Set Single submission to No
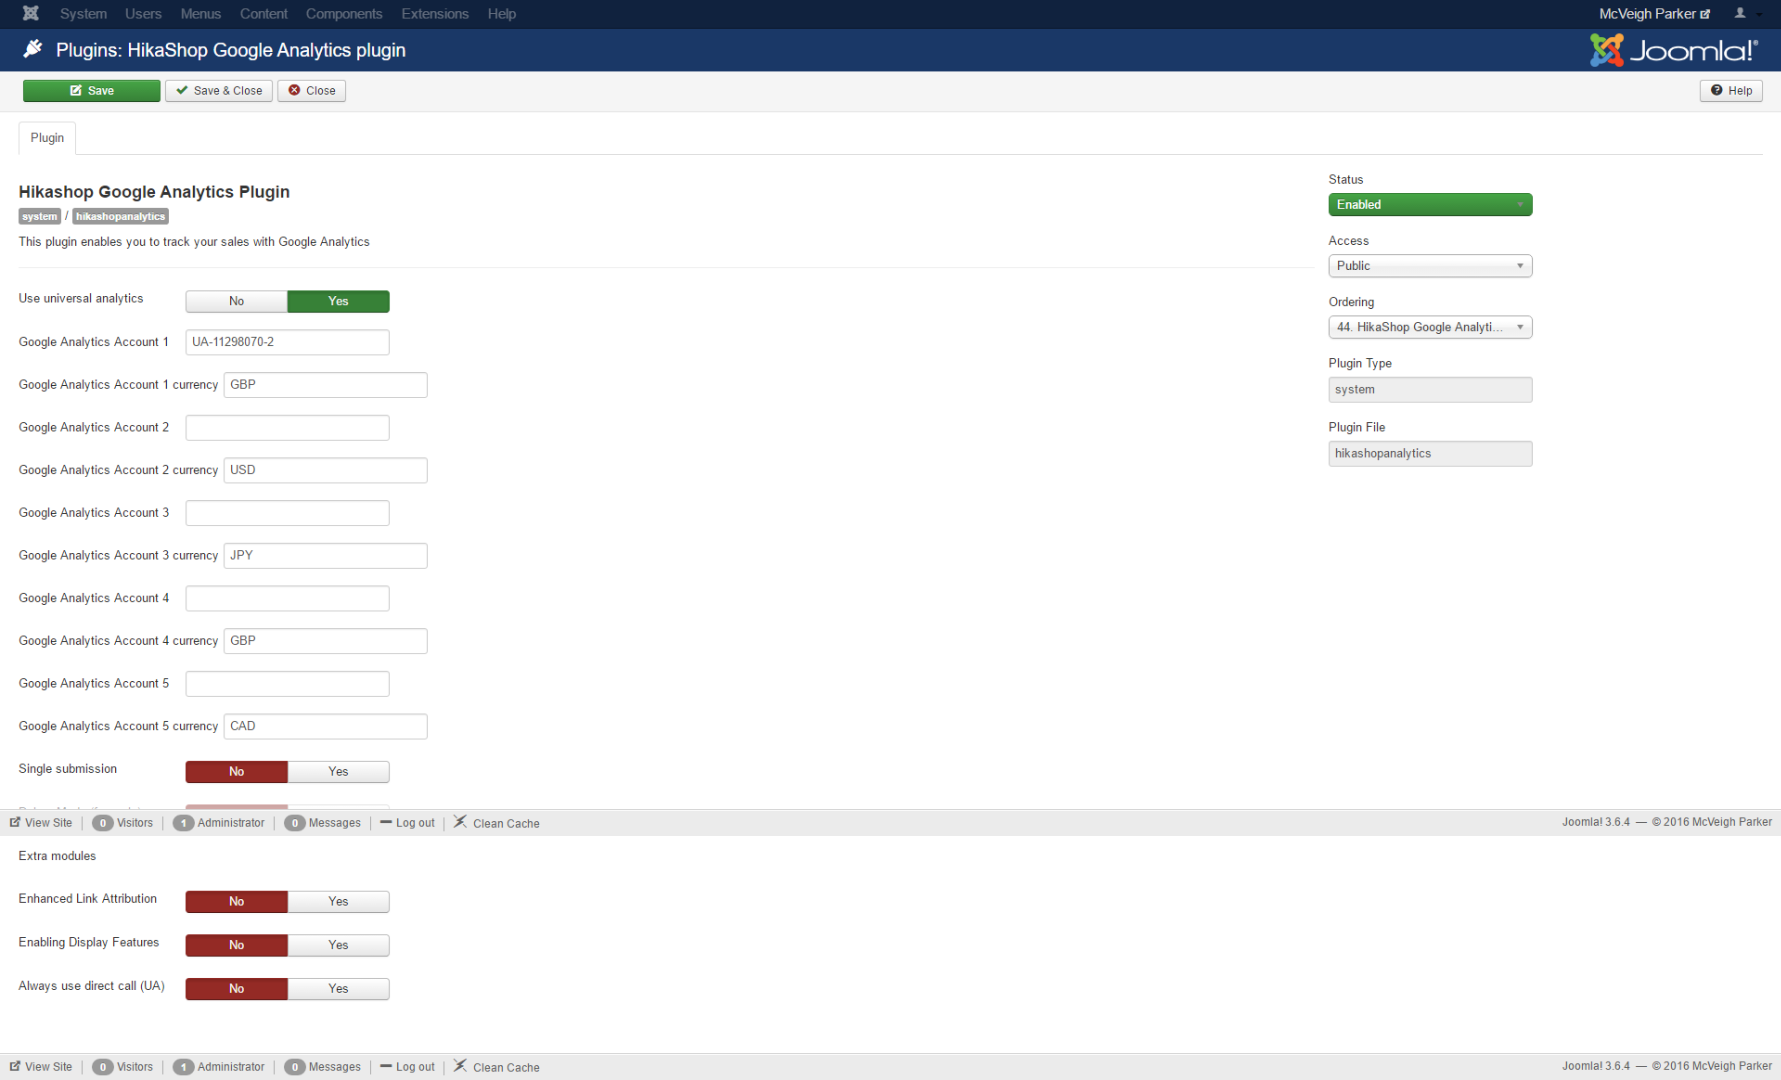 236,772
